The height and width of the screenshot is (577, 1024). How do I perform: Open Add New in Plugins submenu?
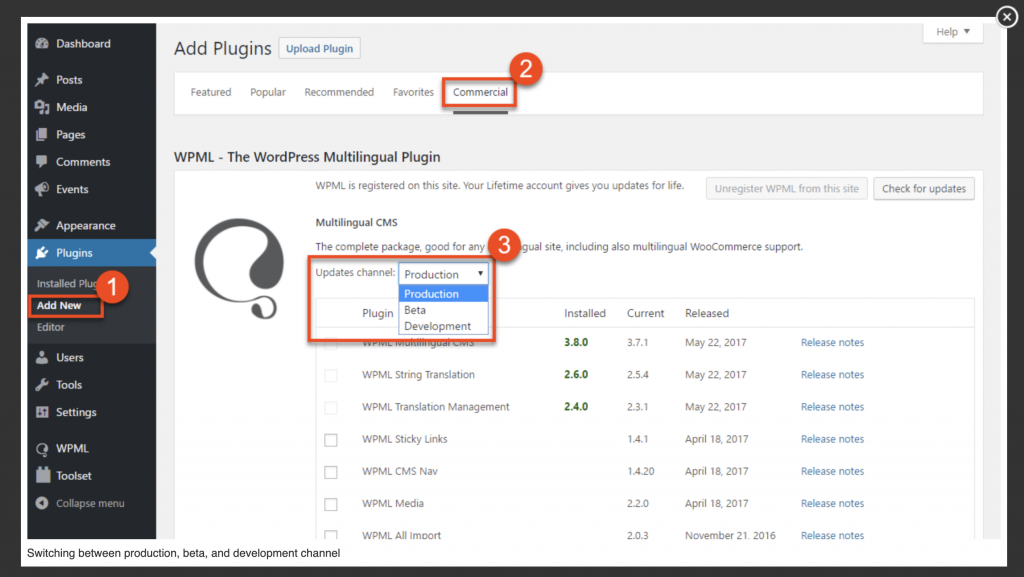tap(59, 305)
